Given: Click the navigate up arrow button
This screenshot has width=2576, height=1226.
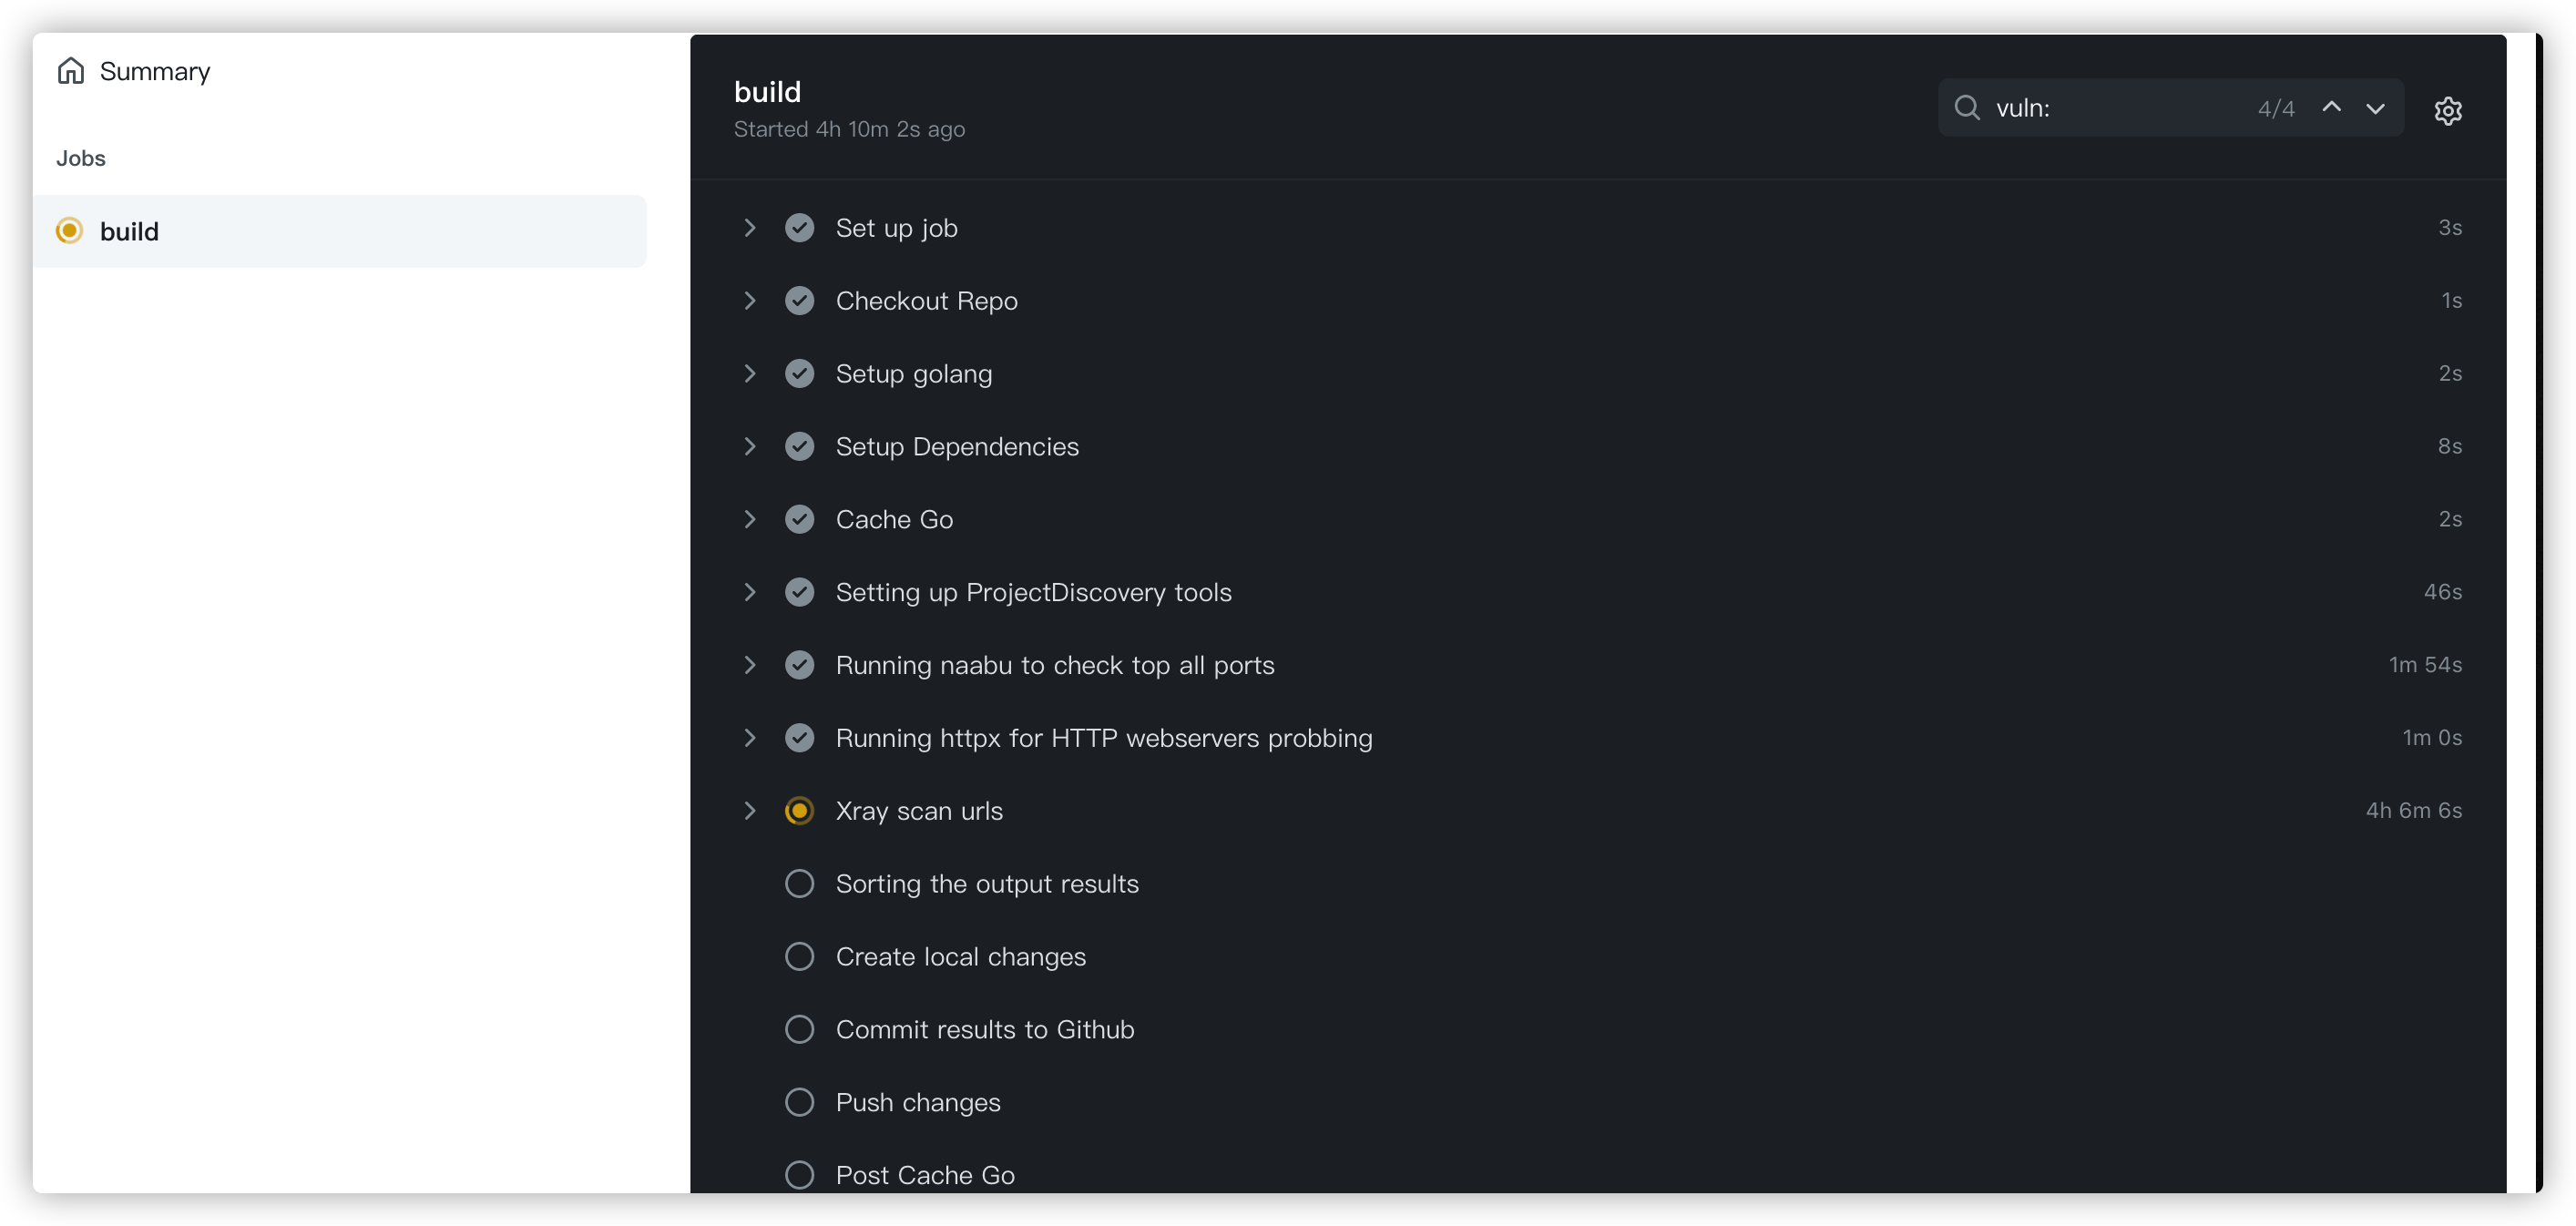Looking at the screenshot, I should coord(2329,107).
